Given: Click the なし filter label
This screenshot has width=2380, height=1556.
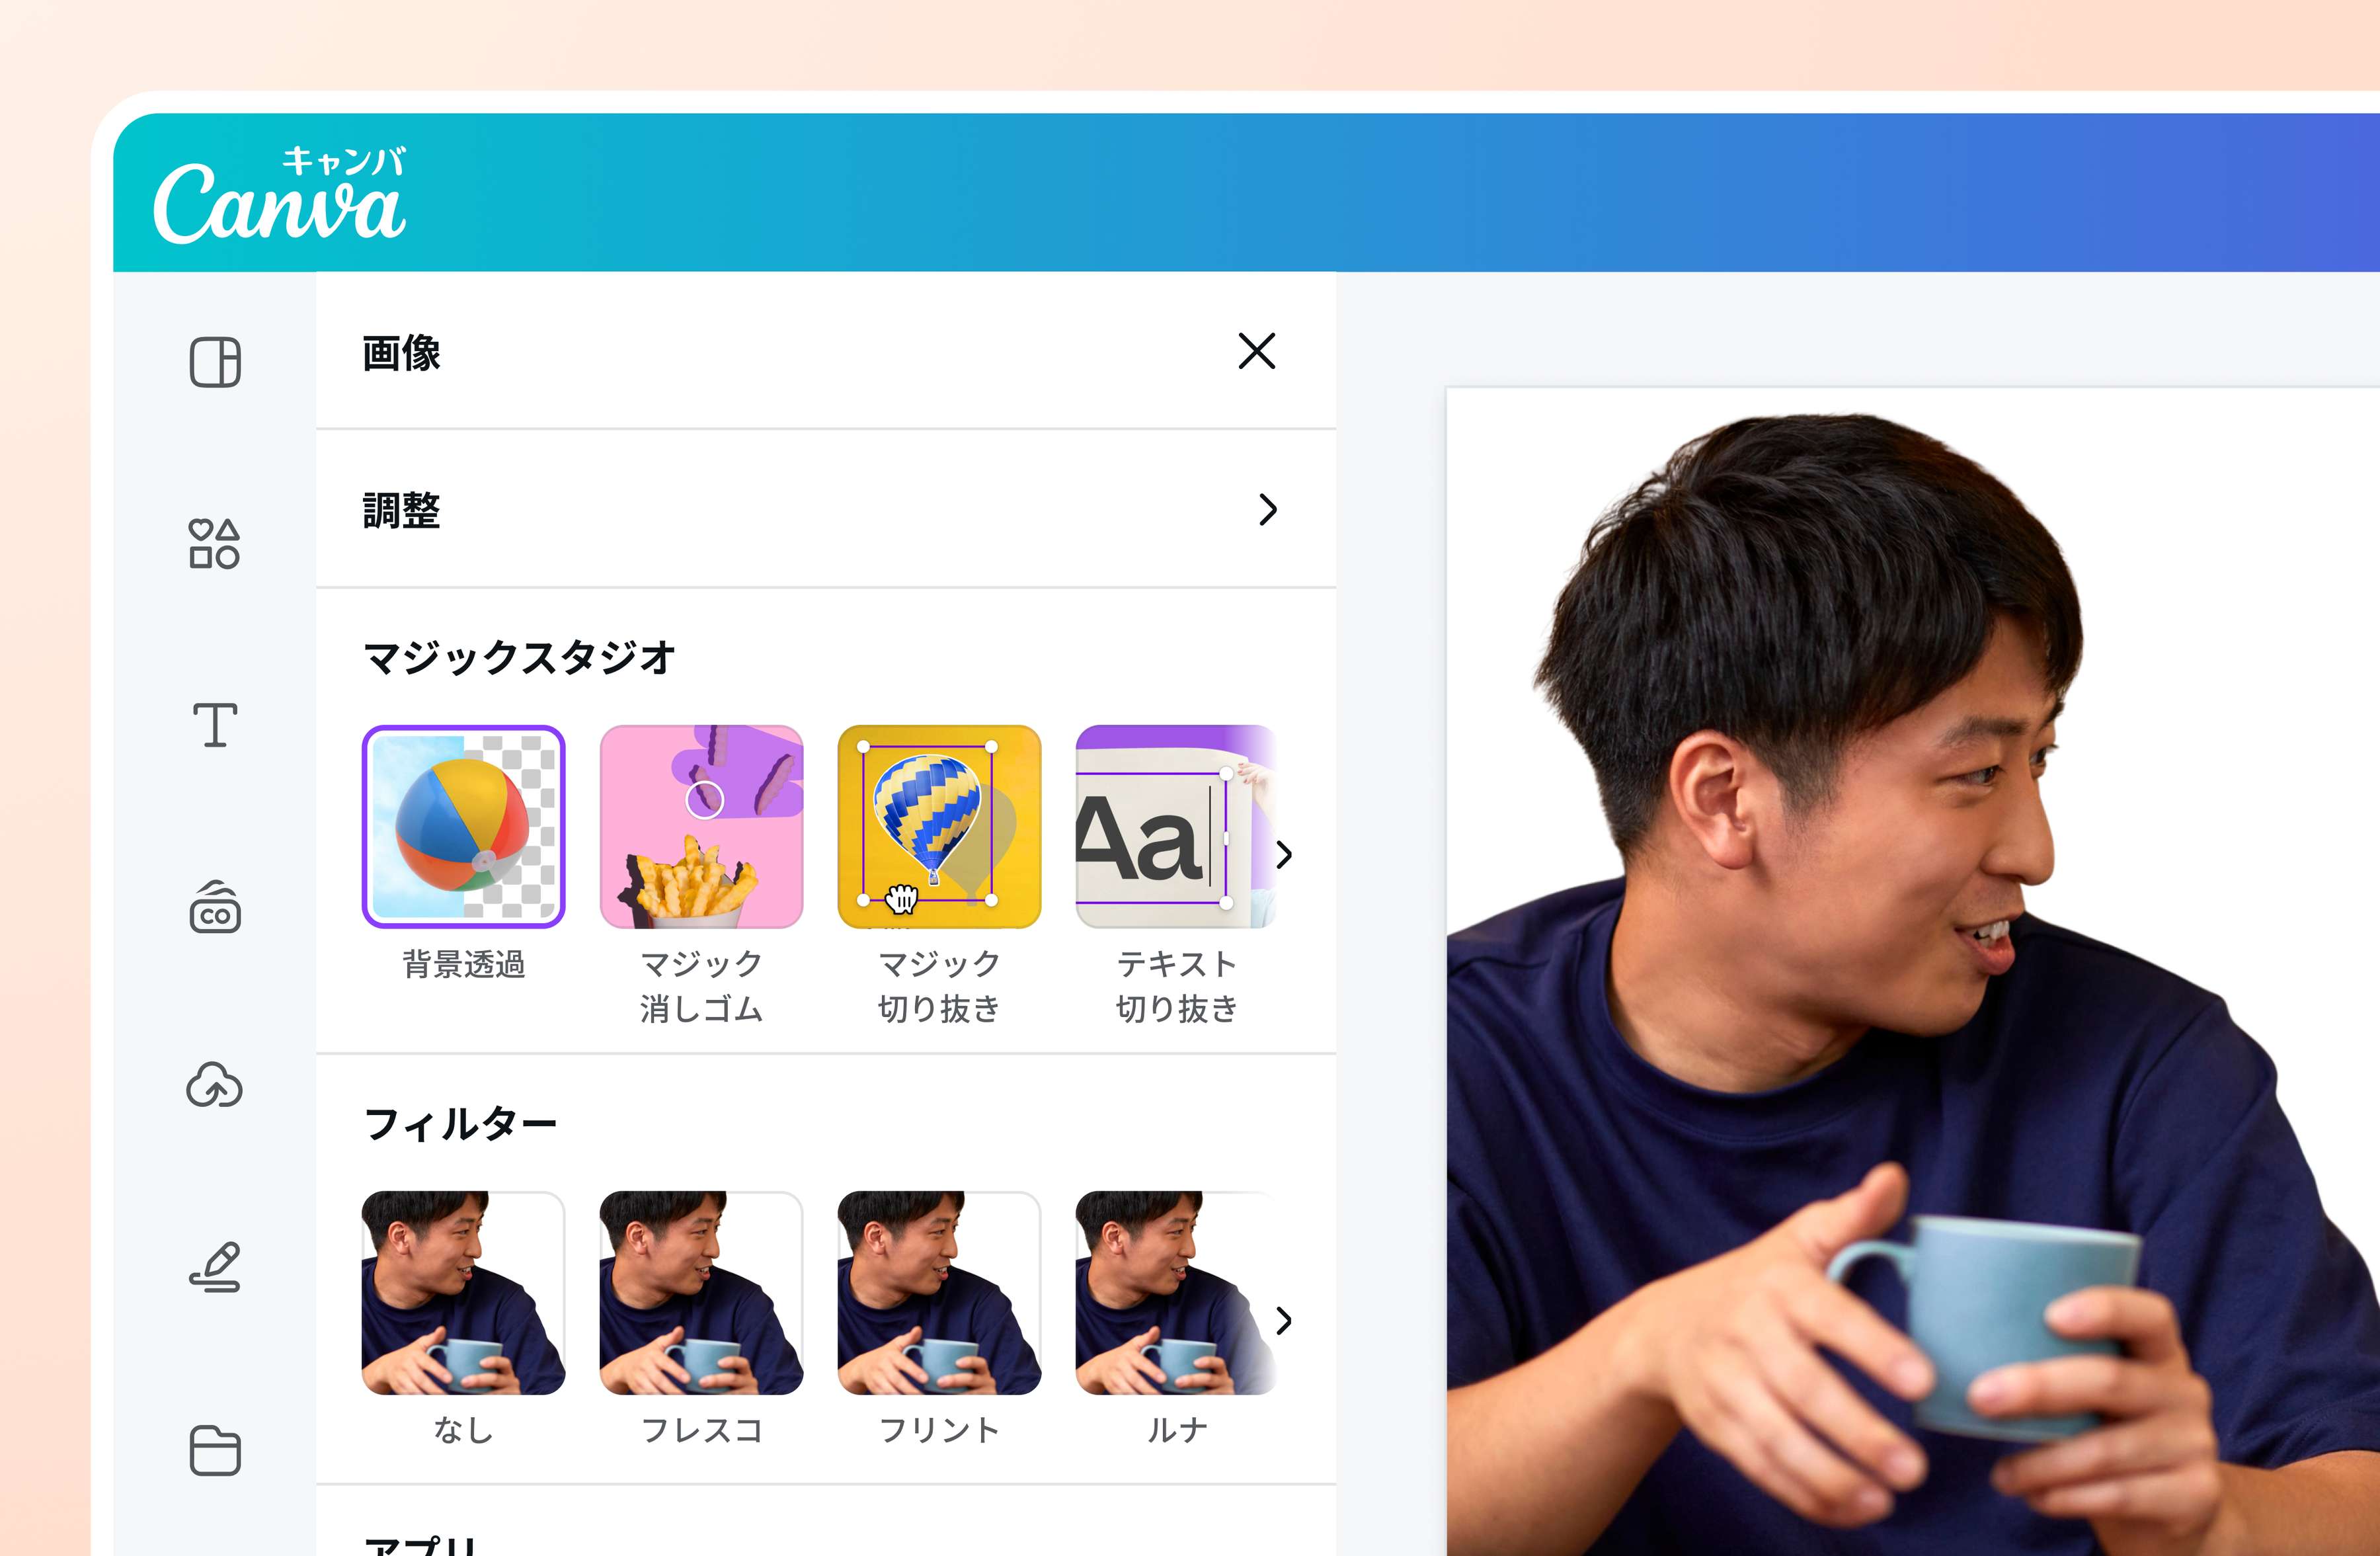Looking at the screenshot, I should click(464, 1431).
